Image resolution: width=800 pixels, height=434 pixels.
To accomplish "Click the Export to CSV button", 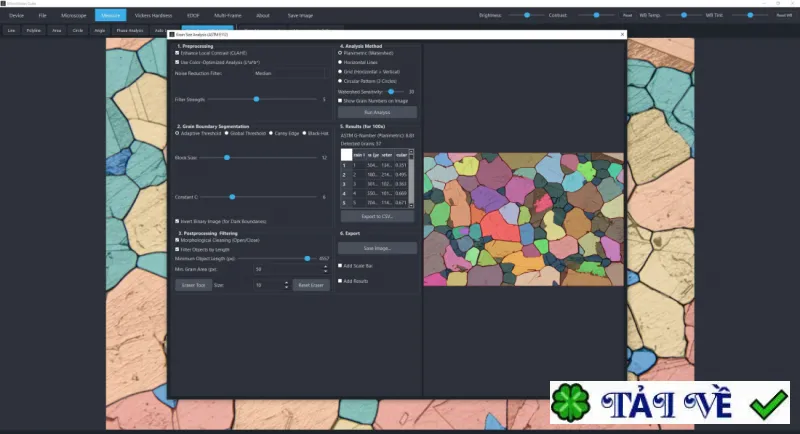I will pyautogui.click(x=377, y=216).
